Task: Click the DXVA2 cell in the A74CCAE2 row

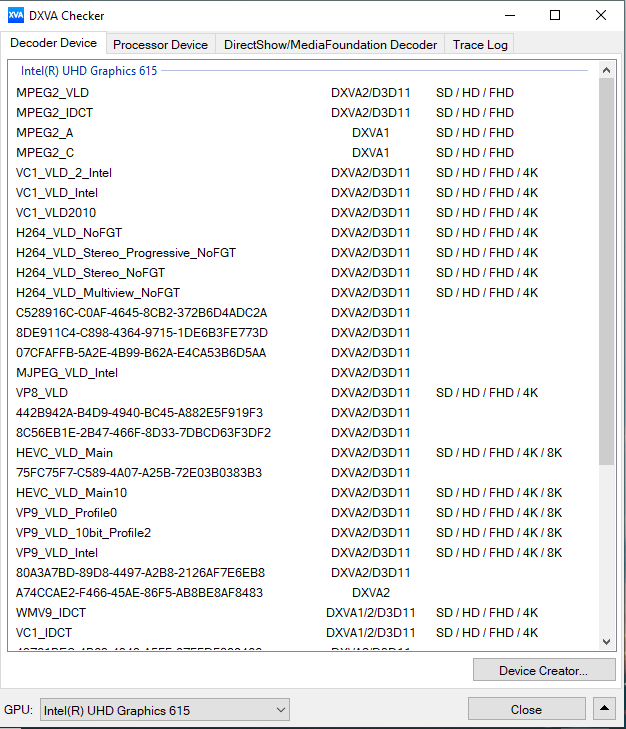Action: coord(371,592)
